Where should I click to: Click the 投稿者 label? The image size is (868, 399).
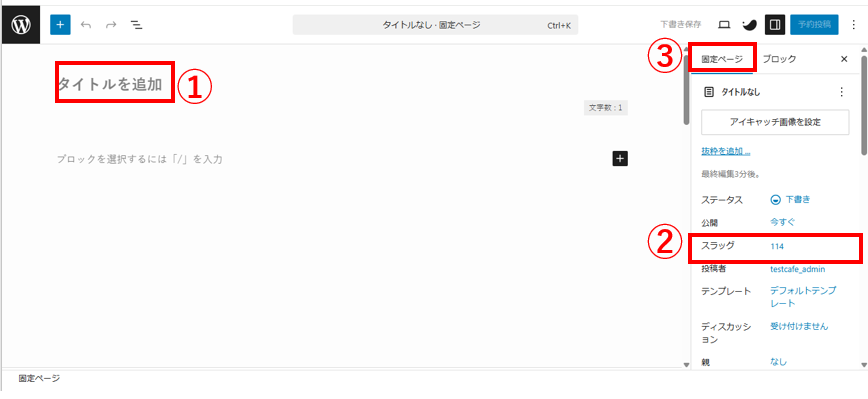point(714,270)
